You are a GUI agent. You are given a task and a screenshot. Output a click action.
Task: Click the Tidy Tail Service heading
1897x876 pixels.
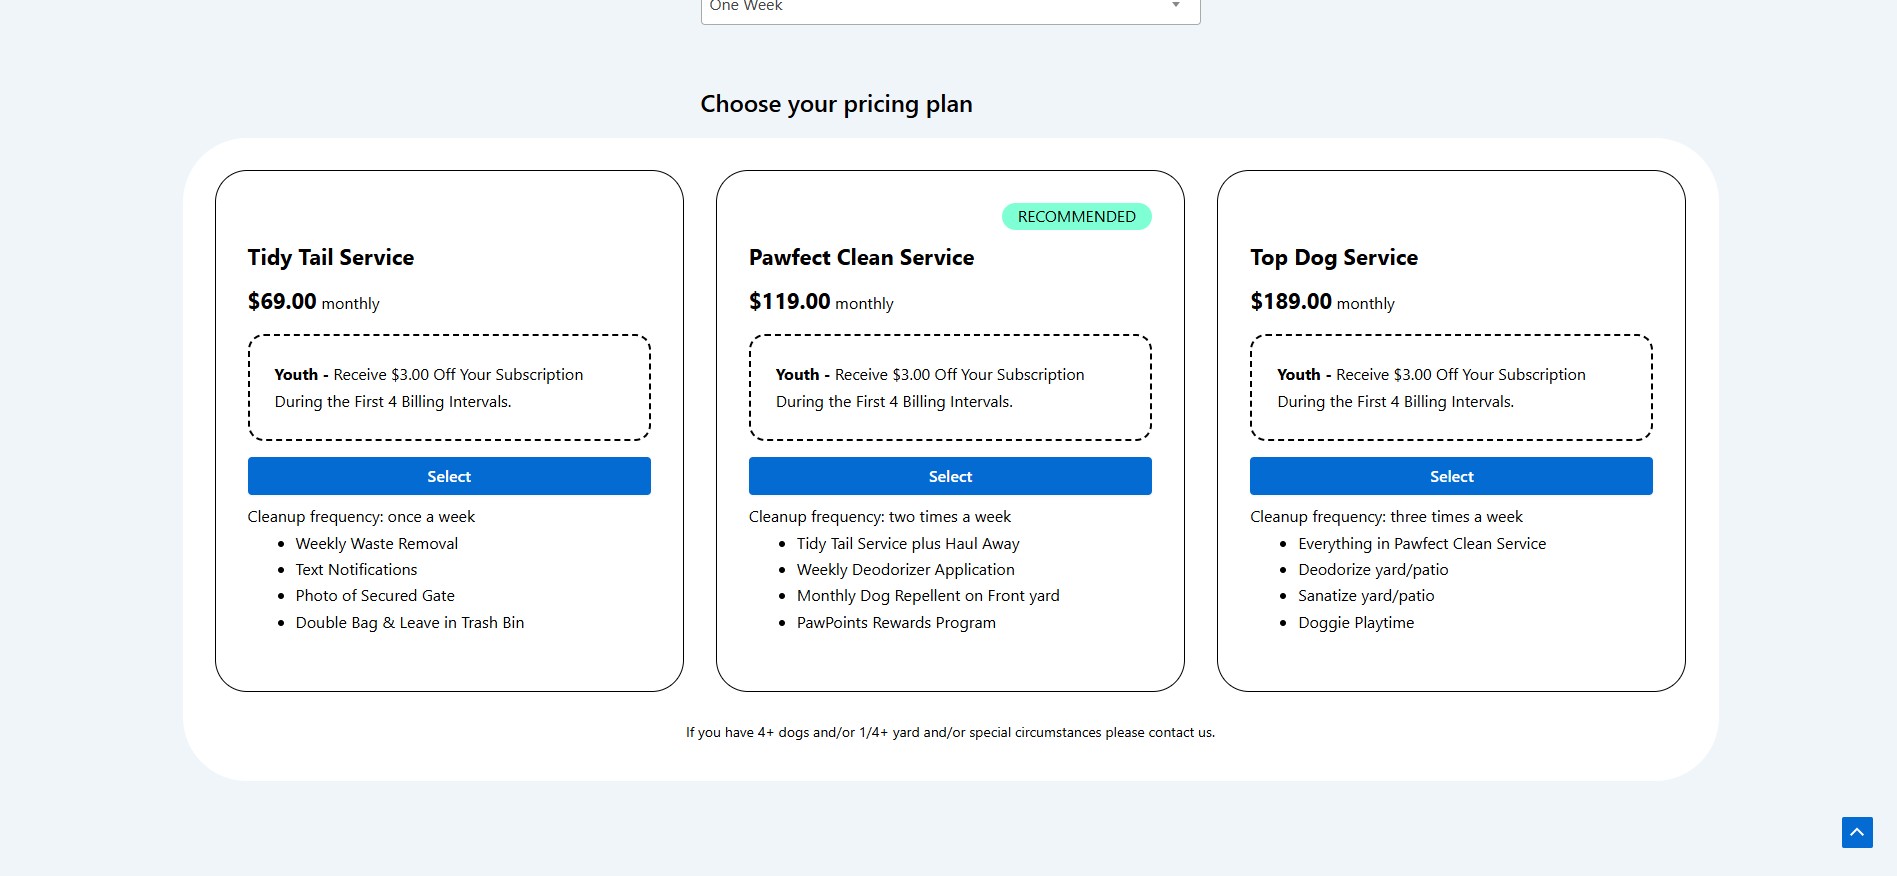coord(331,257)
